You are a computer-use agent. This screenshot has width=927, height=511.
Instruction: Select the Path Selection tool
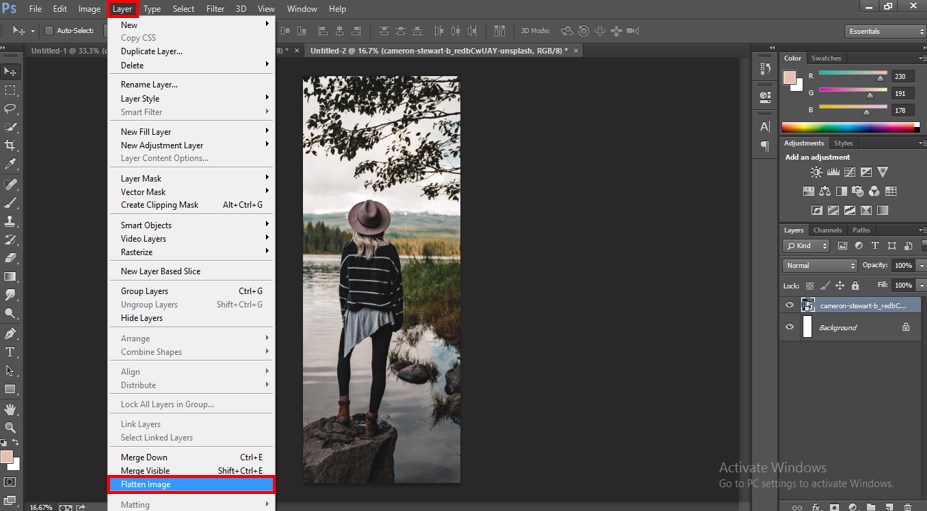[10, 370]
